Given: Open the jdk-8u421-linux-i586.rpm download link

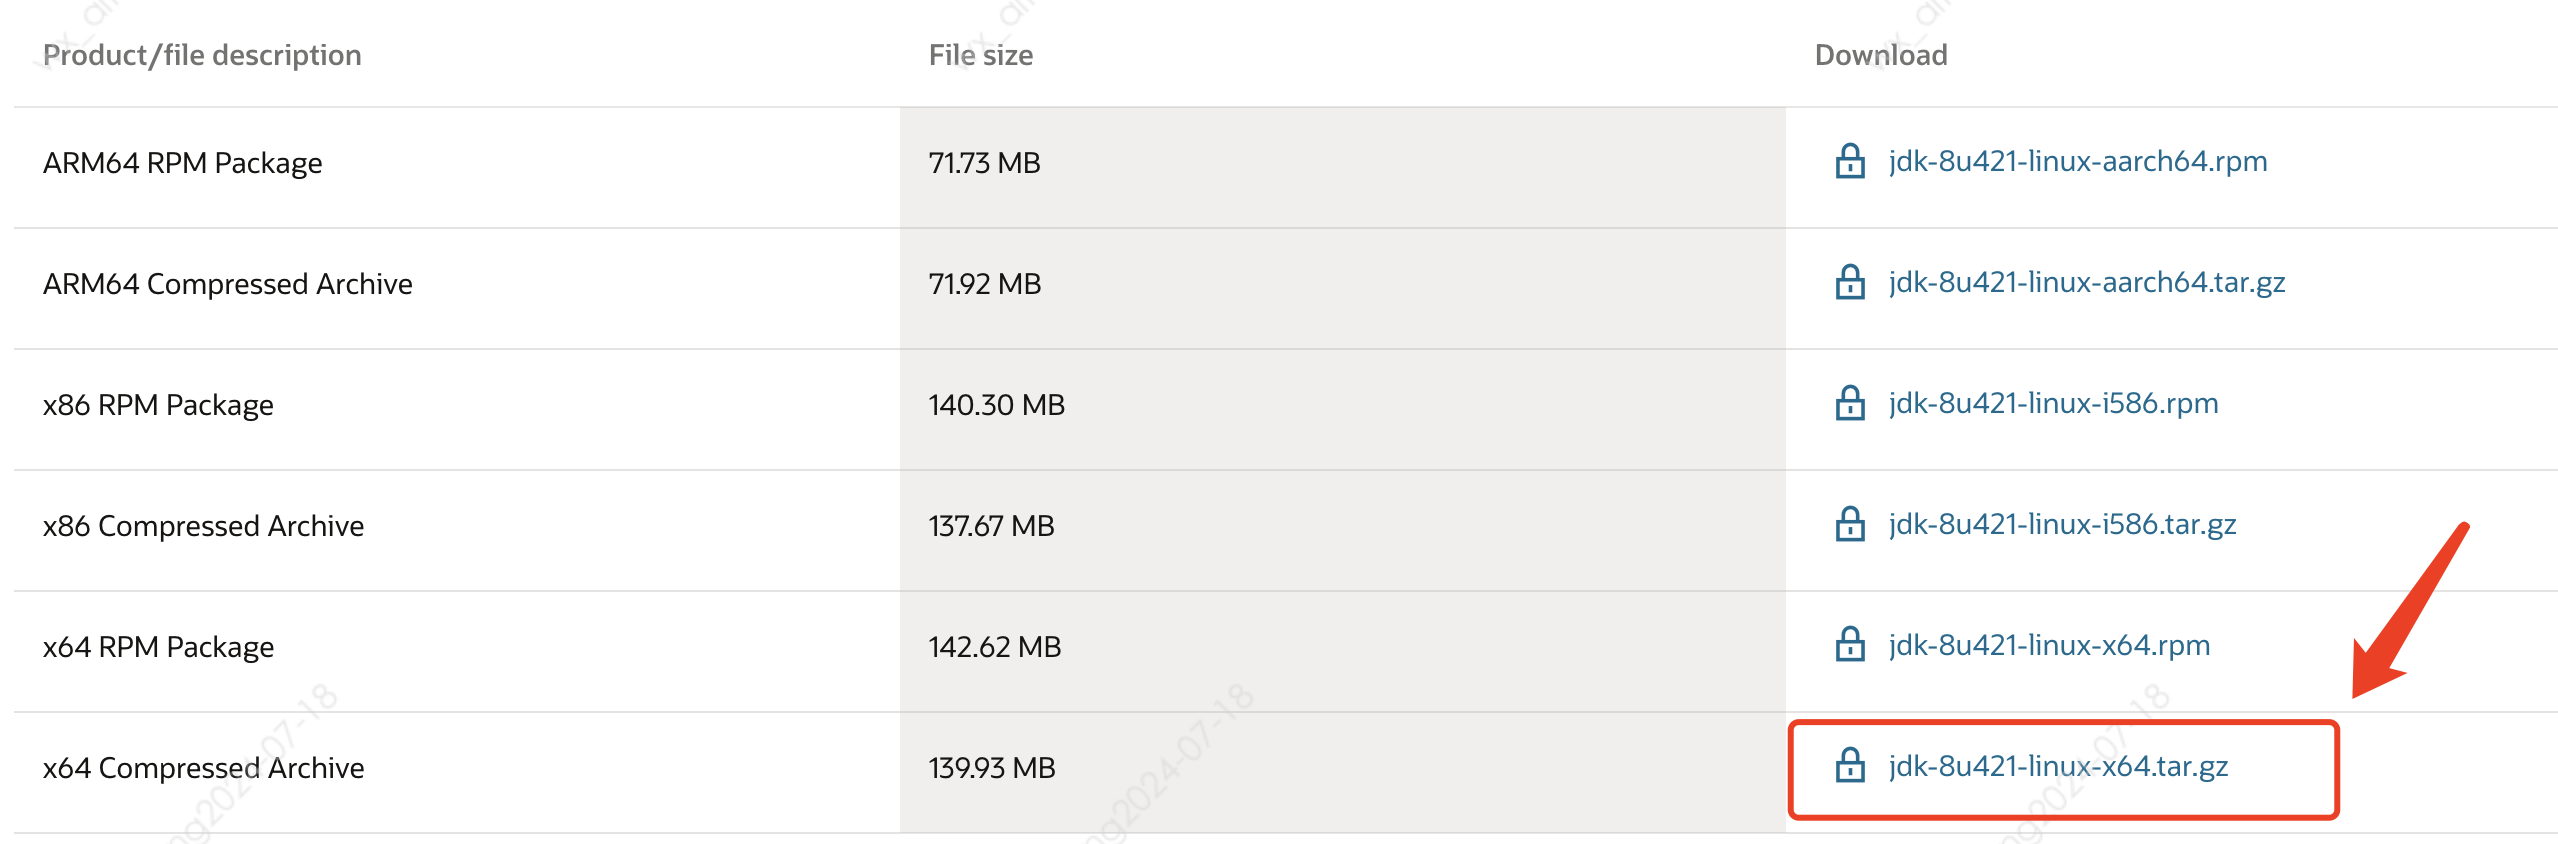Looking at the screenshot, I should 2052,403.
